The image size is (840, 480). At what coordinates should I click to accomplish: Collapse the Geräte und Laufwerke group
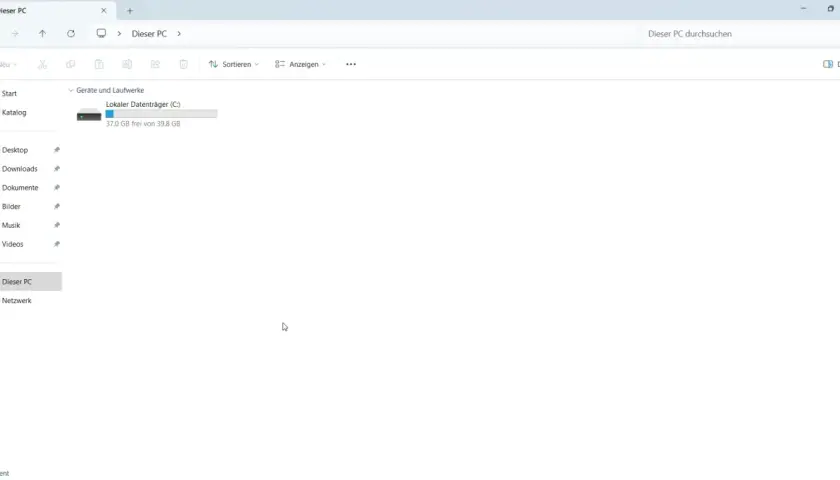point(71,91)
